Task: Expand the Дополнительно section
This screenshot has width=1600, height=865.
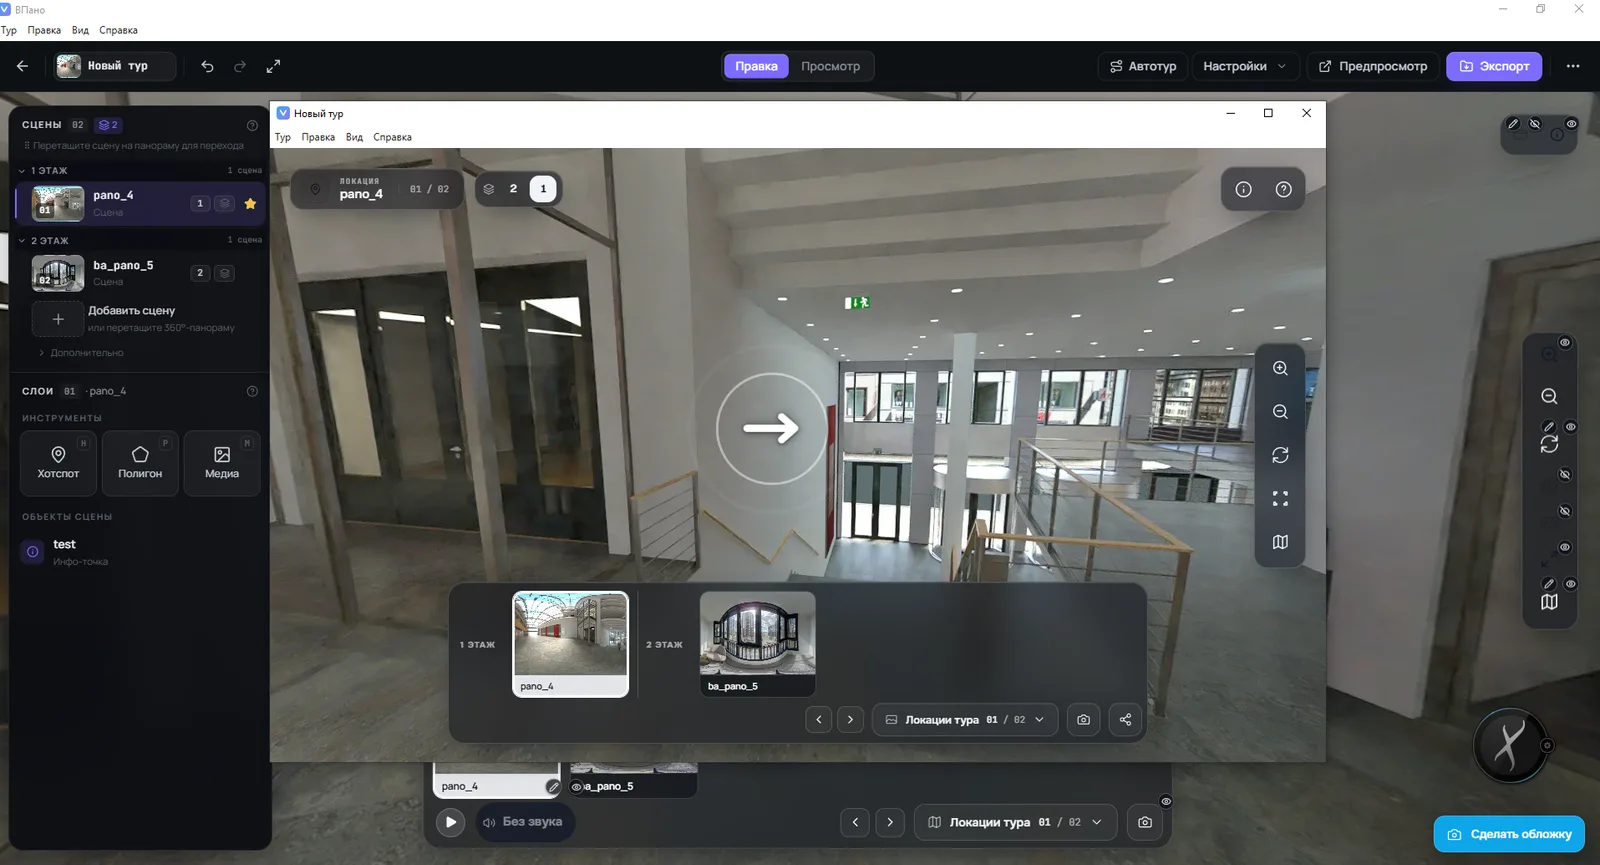Action: (81, 353)
